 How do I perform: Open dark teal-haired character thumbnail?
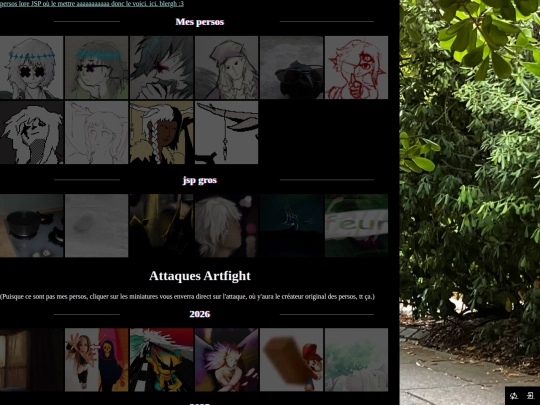162,68
